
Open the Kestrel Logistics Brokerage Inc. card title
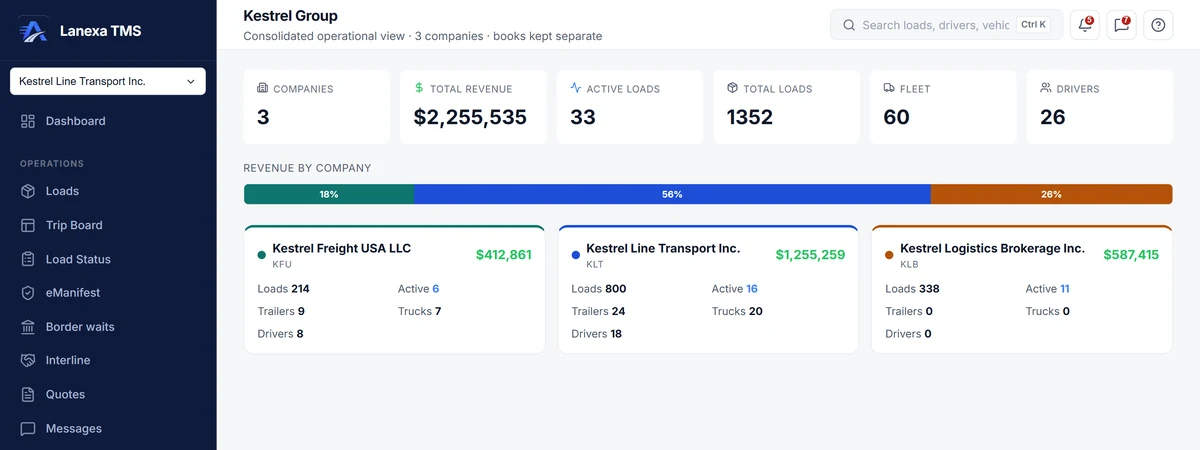click(x=992, y=248)
